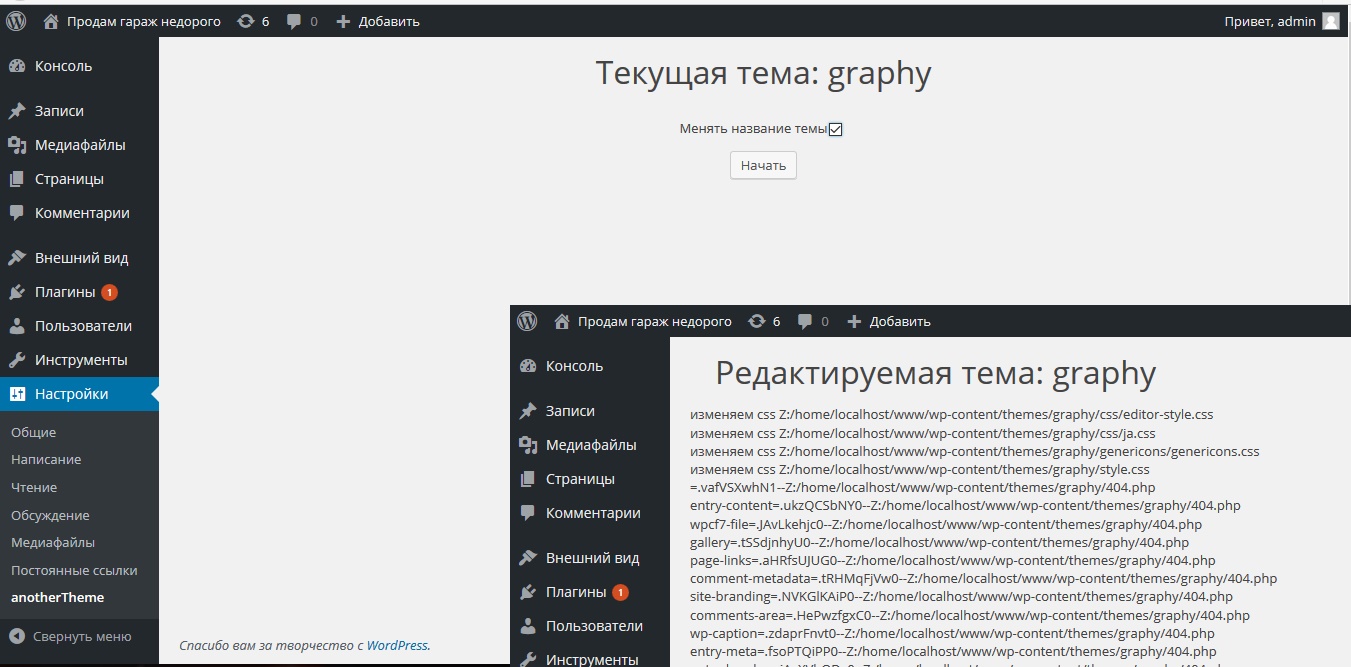Image resolution: width=1351 pixels, height=667 pixels.
Task: Click log line starting wpcf7-file=
Action: [946, 524]
